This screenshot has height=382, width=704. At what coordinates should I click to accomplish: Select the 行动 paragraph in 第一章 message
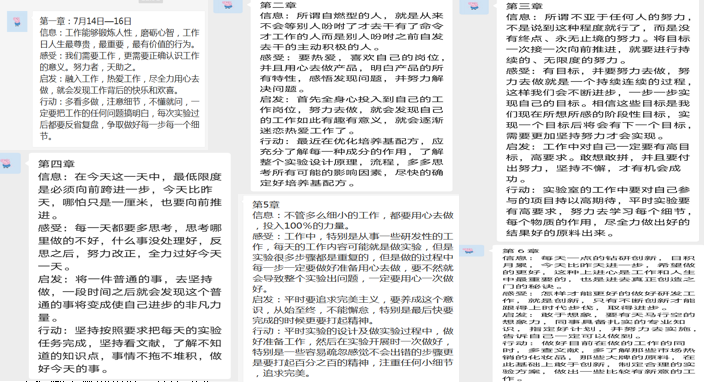pos(119,119)
